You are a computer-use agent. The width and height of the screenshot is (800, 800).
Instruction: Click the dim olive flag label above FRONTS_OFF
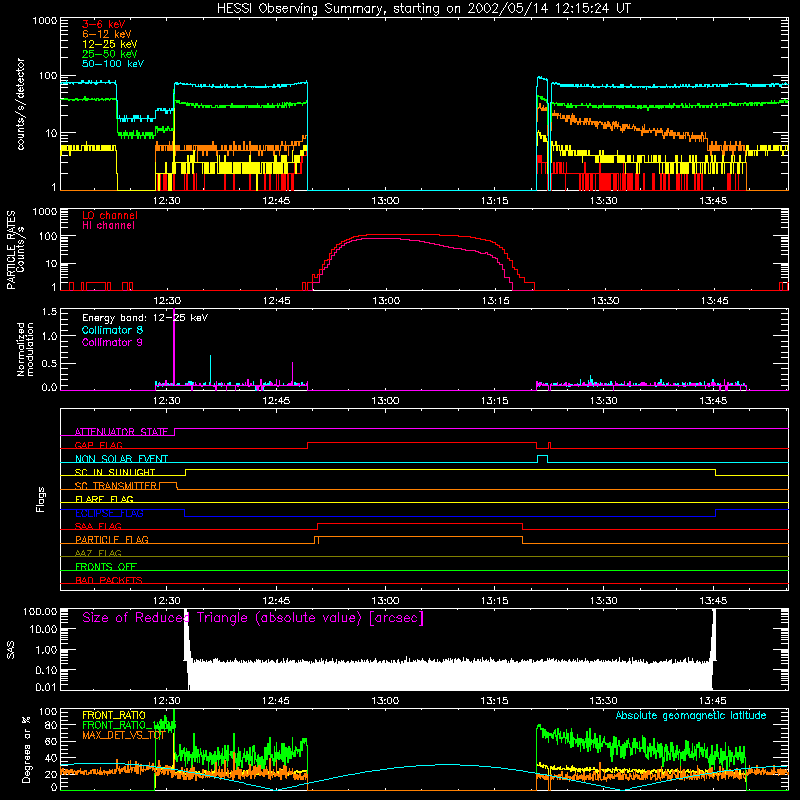[98, 553]
